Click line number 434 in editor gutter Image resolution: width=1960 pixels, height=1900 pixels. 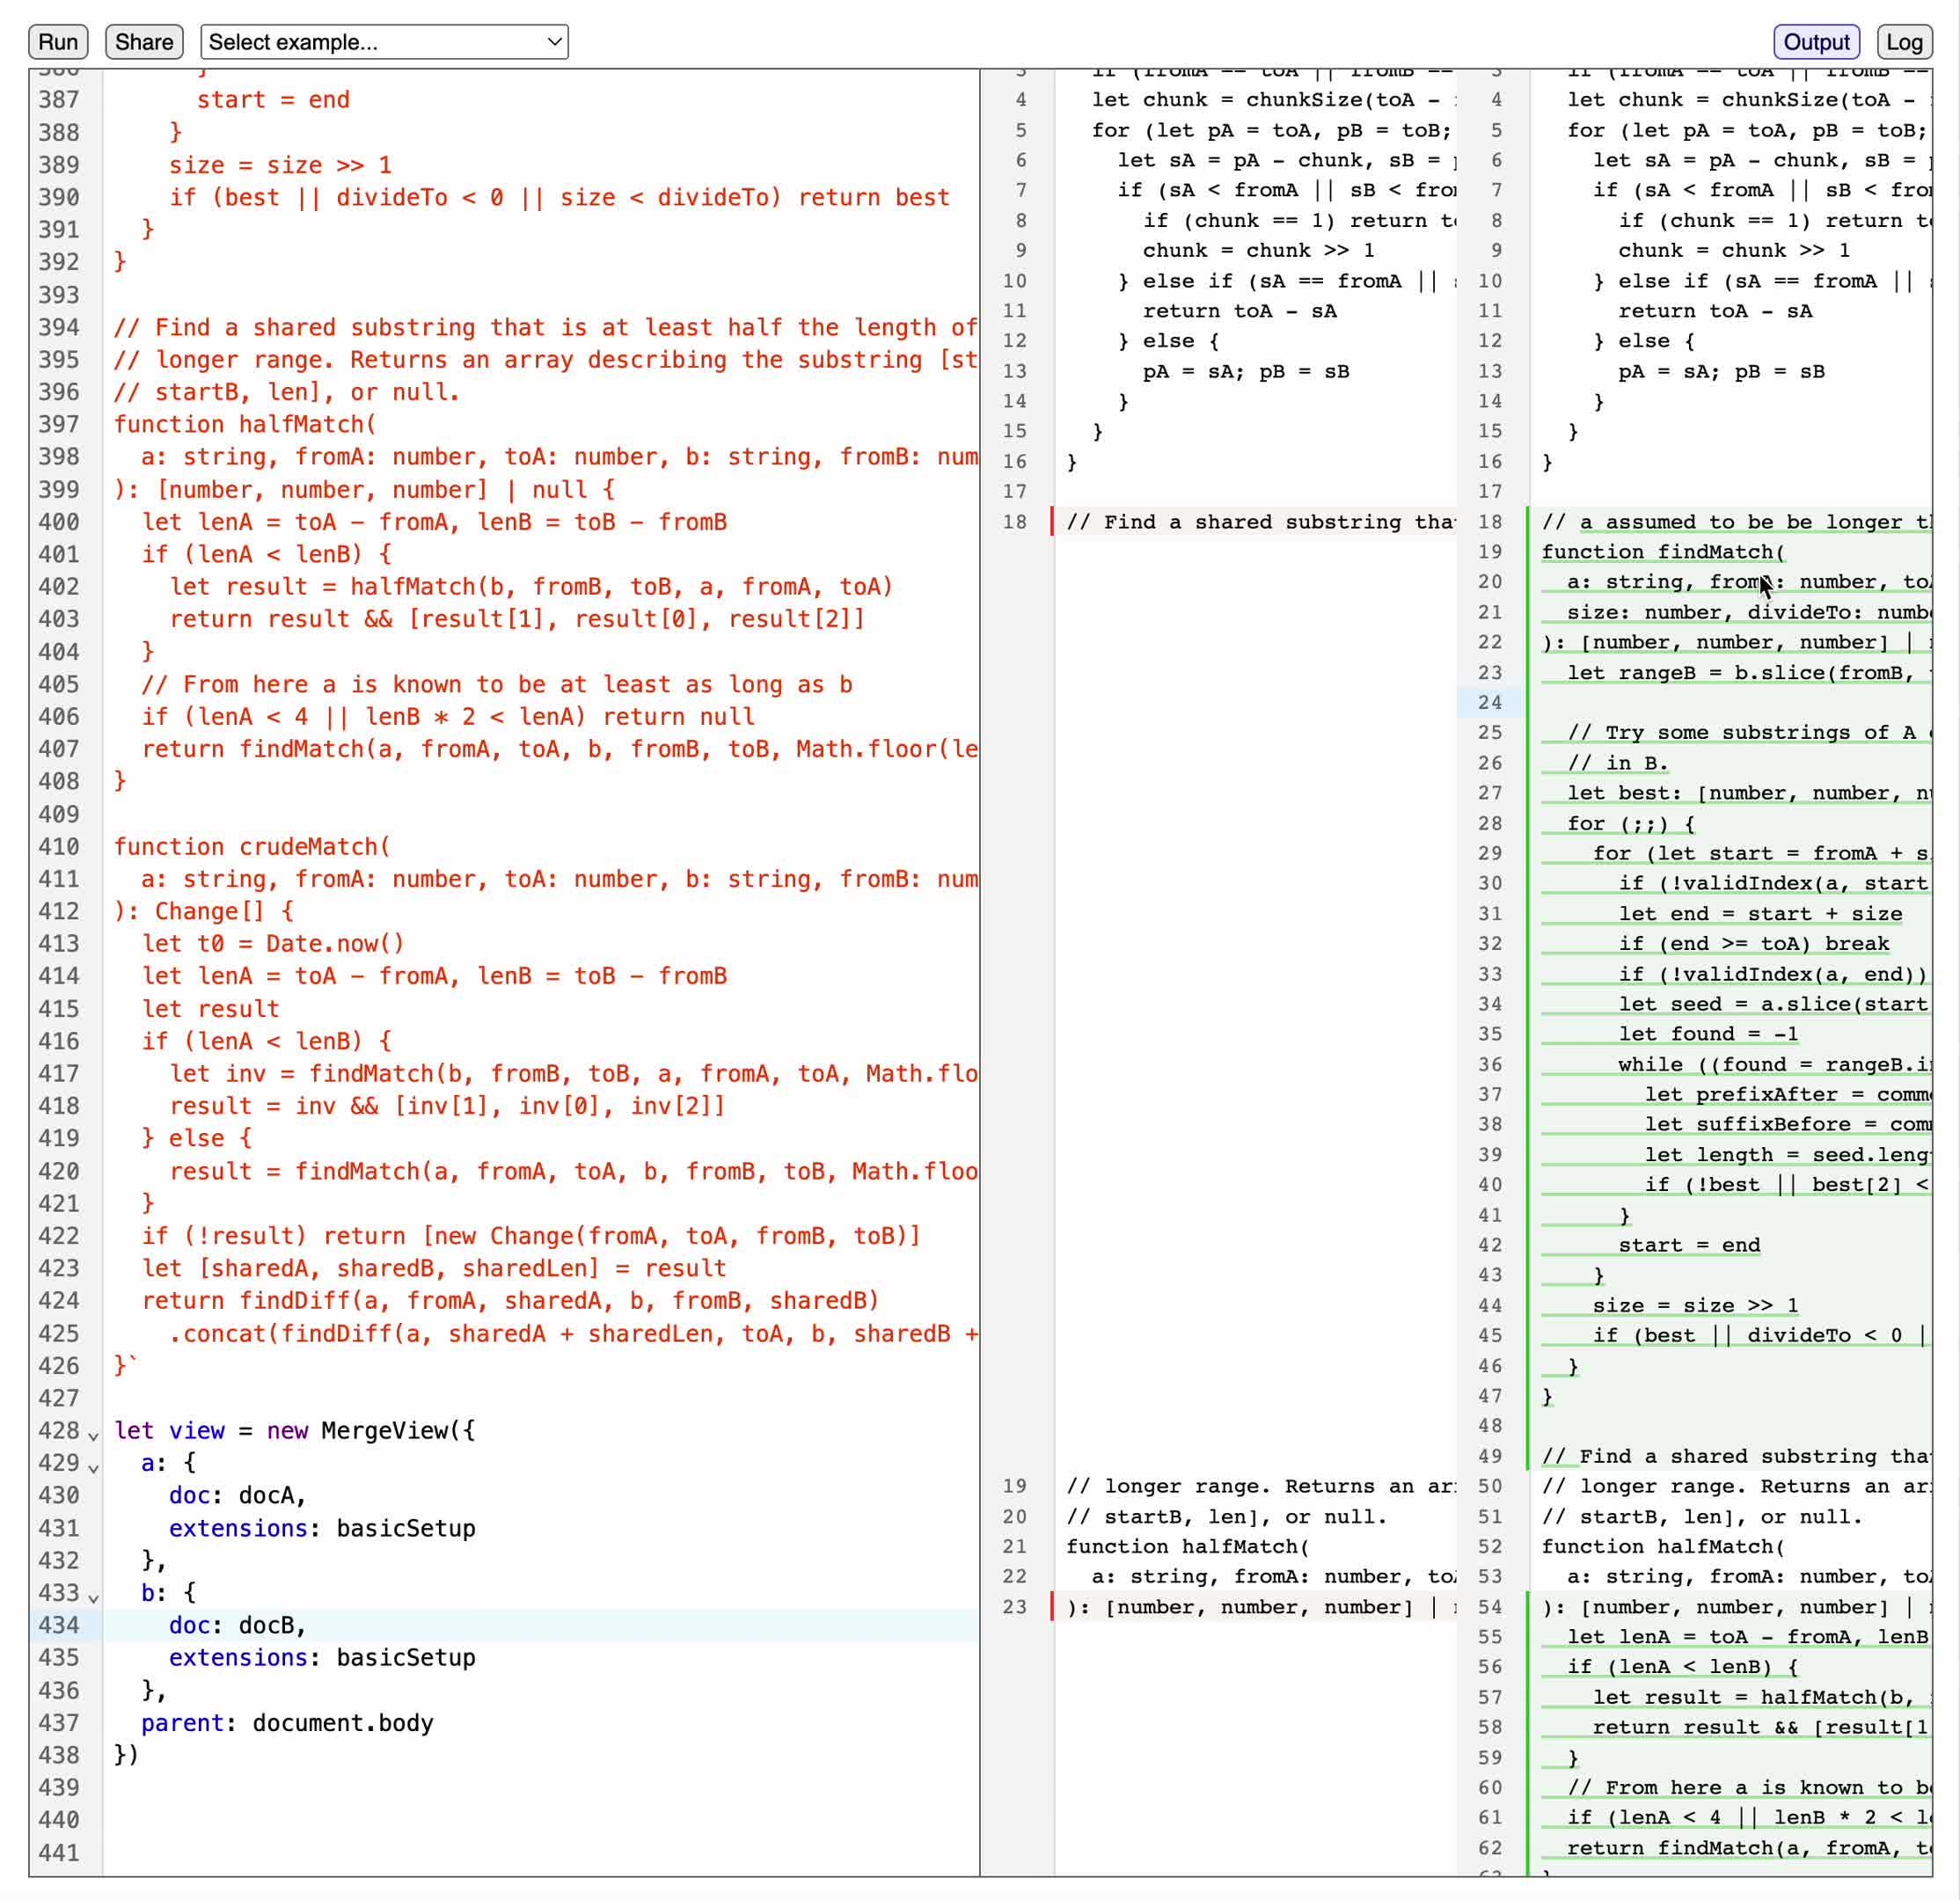(x=58, y=1625)
